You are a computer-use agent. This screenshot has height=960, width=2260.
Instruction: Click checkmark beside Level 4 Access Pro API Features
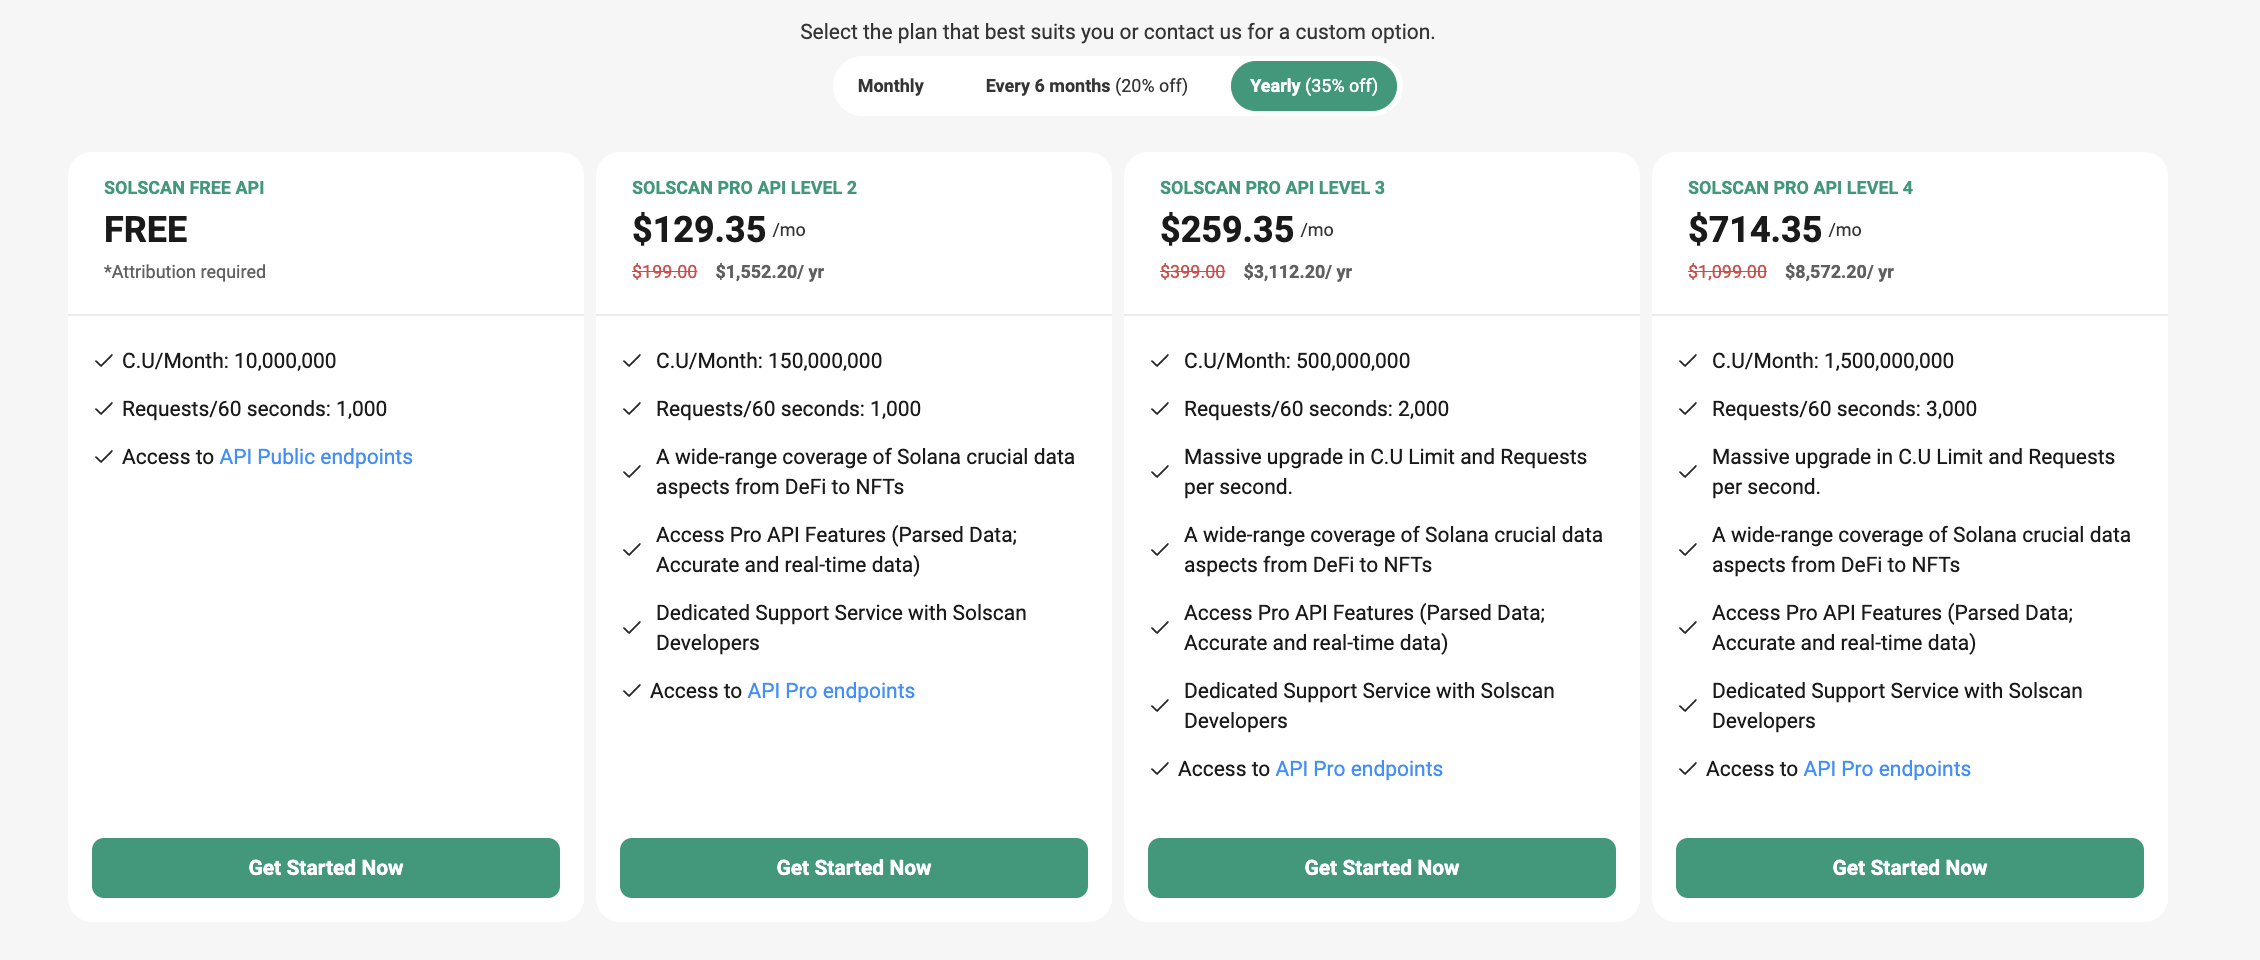tap(1687, 628)
